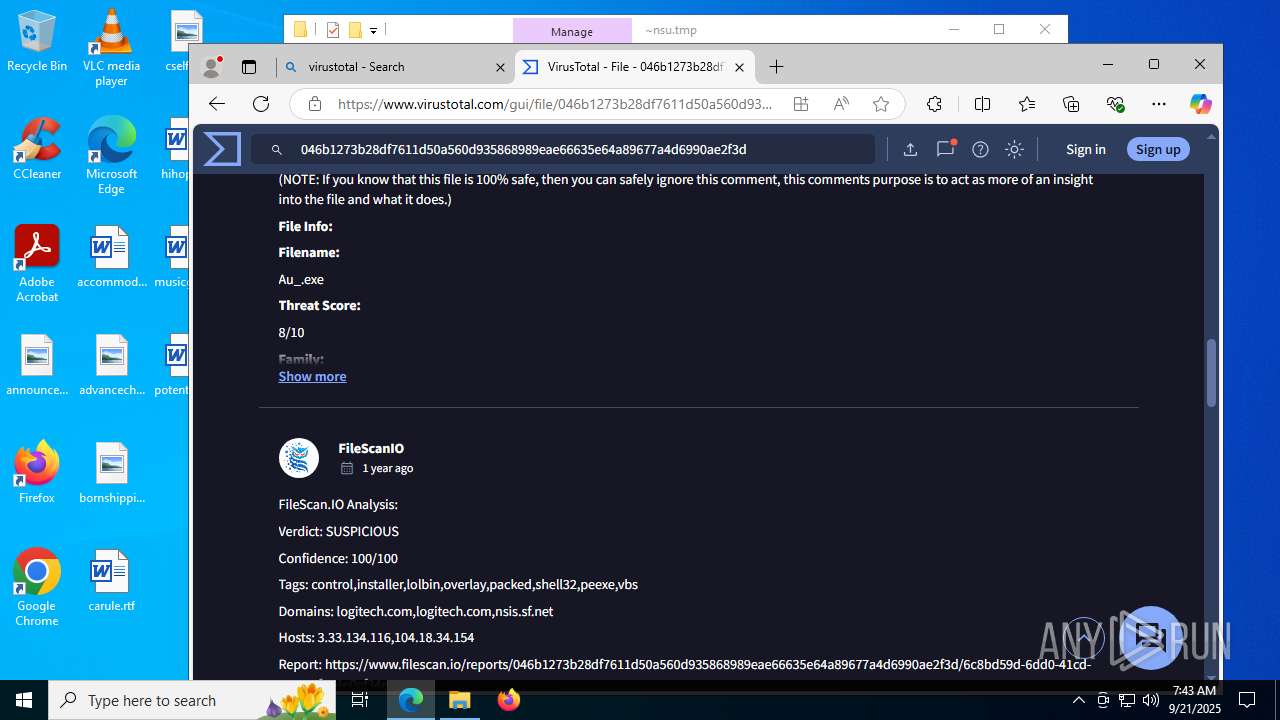Click the Sign in link
The height and width of the screenshot is (720, 1280).
pos(1085,149)
